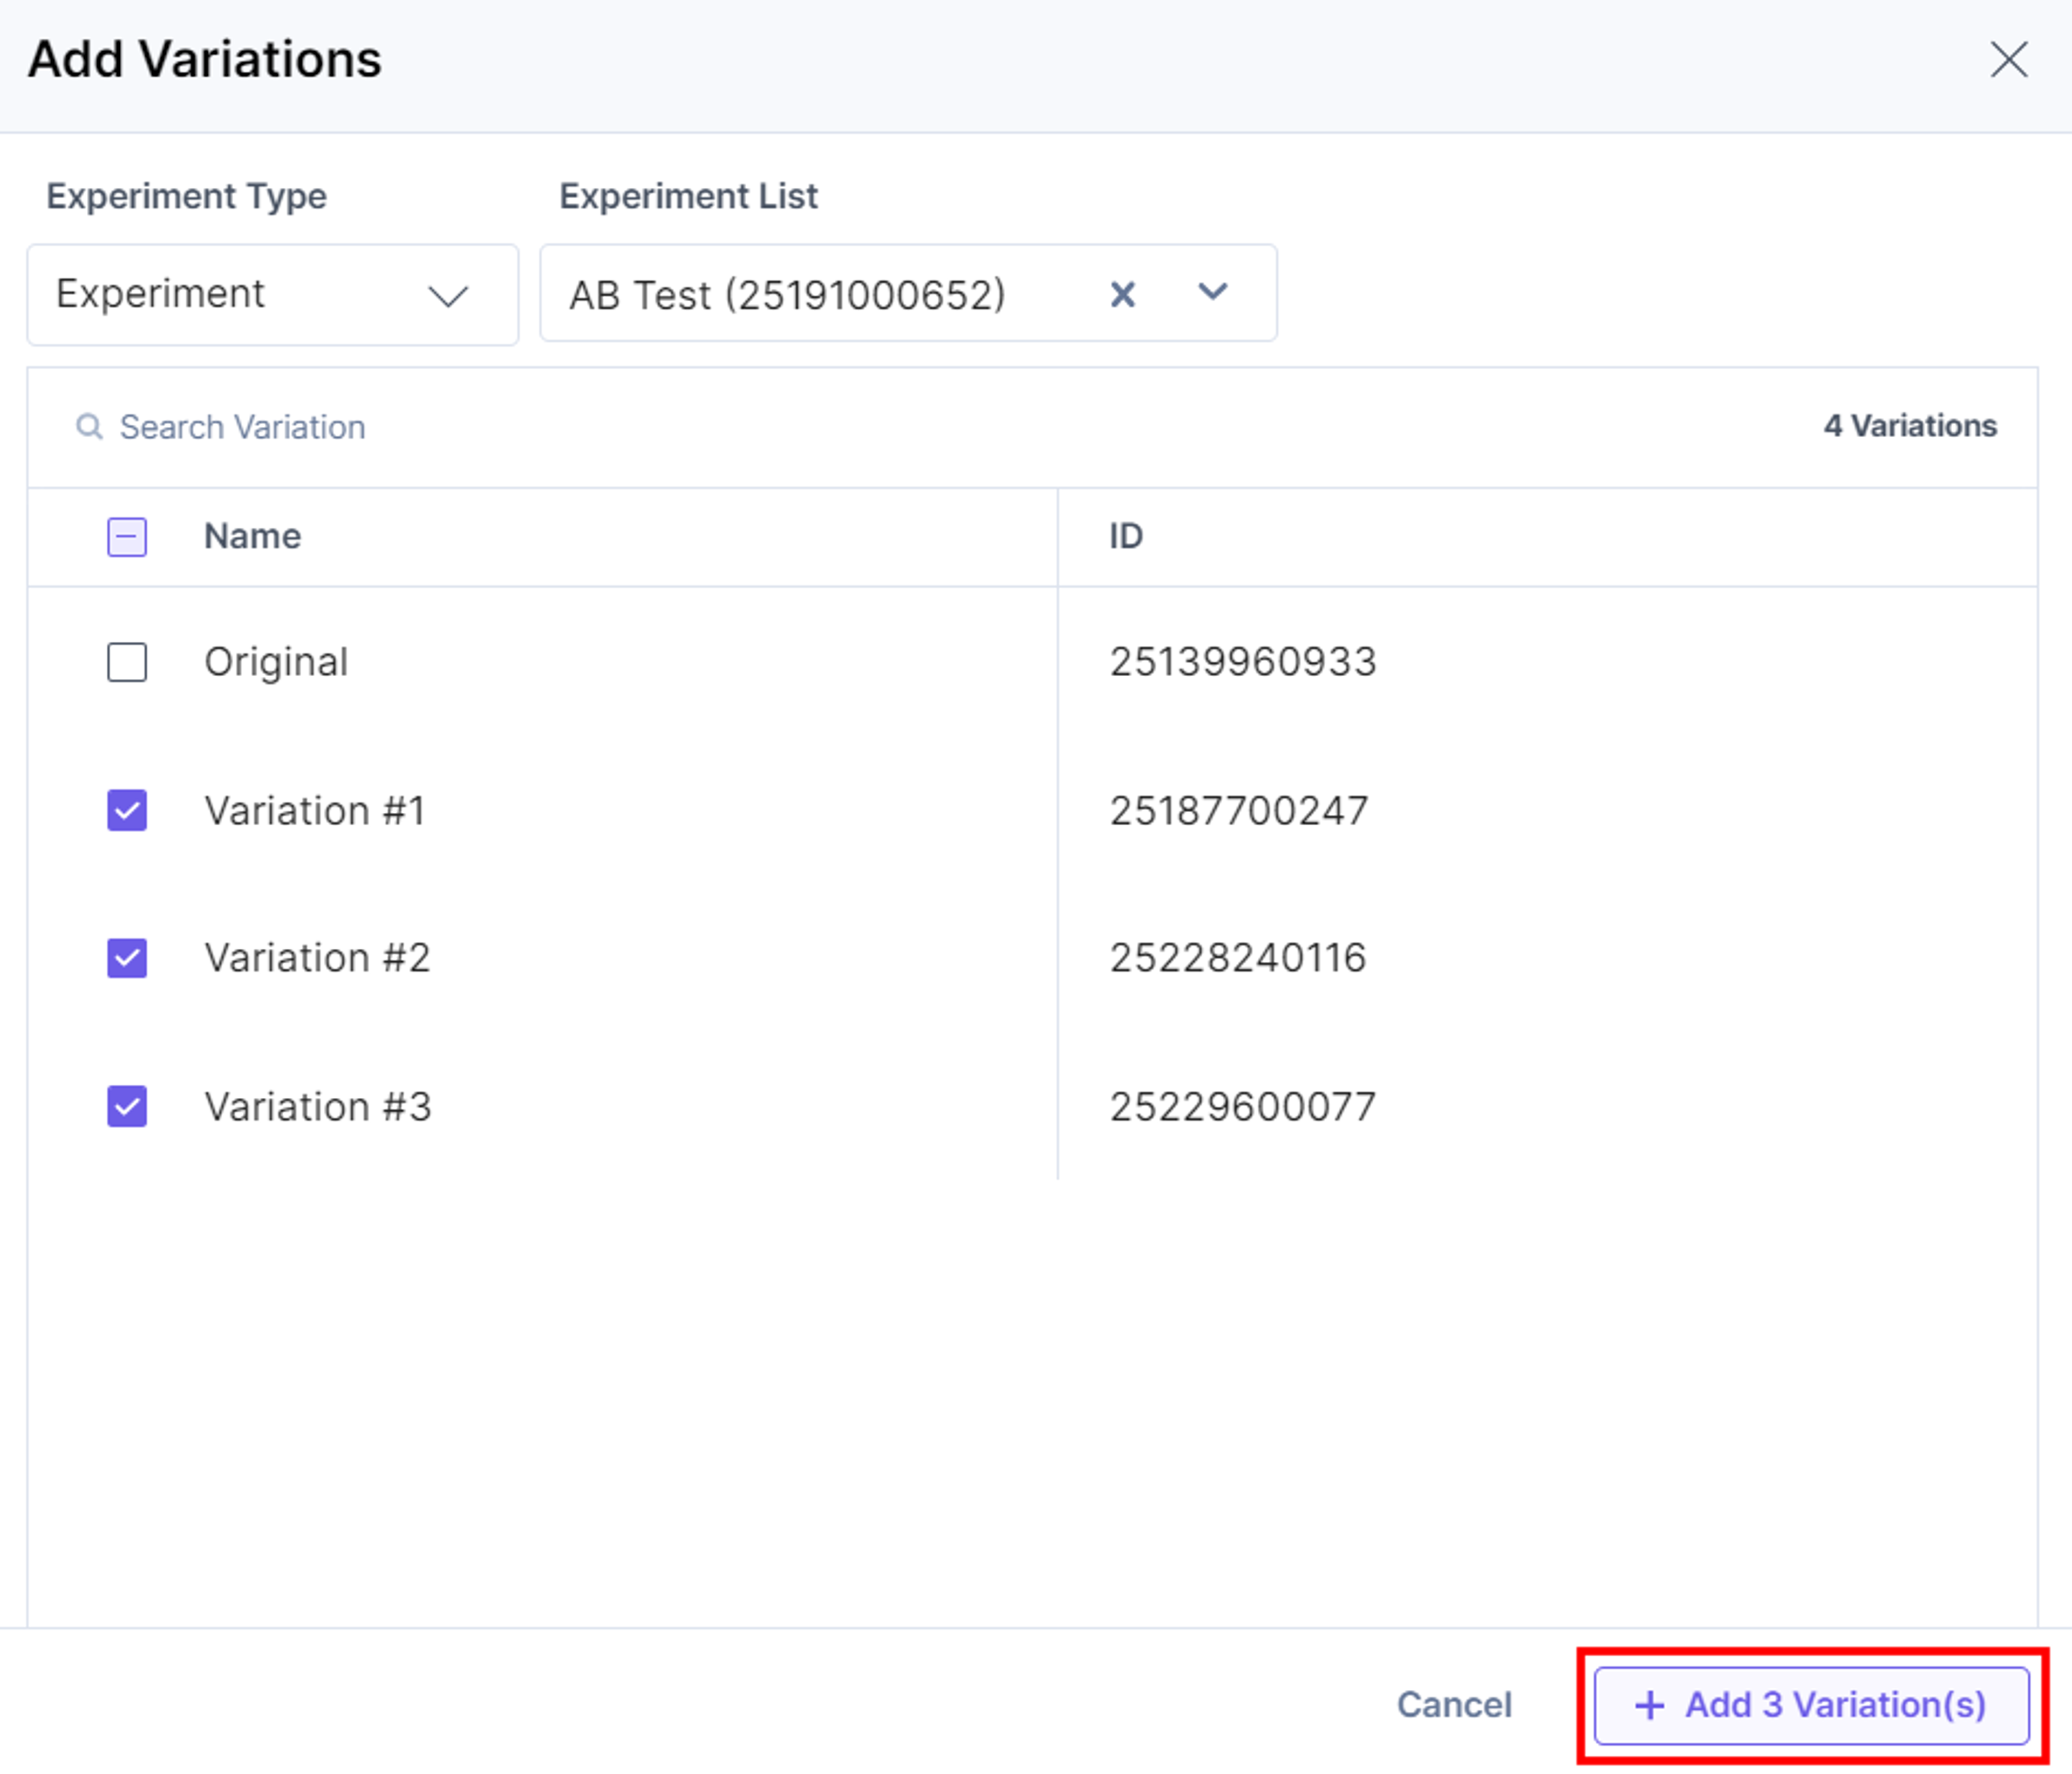Open the Experiment Type dropdown
Image resolution: width=2072 pixels, height=1774 pixels.
click(x=272, y=294)
